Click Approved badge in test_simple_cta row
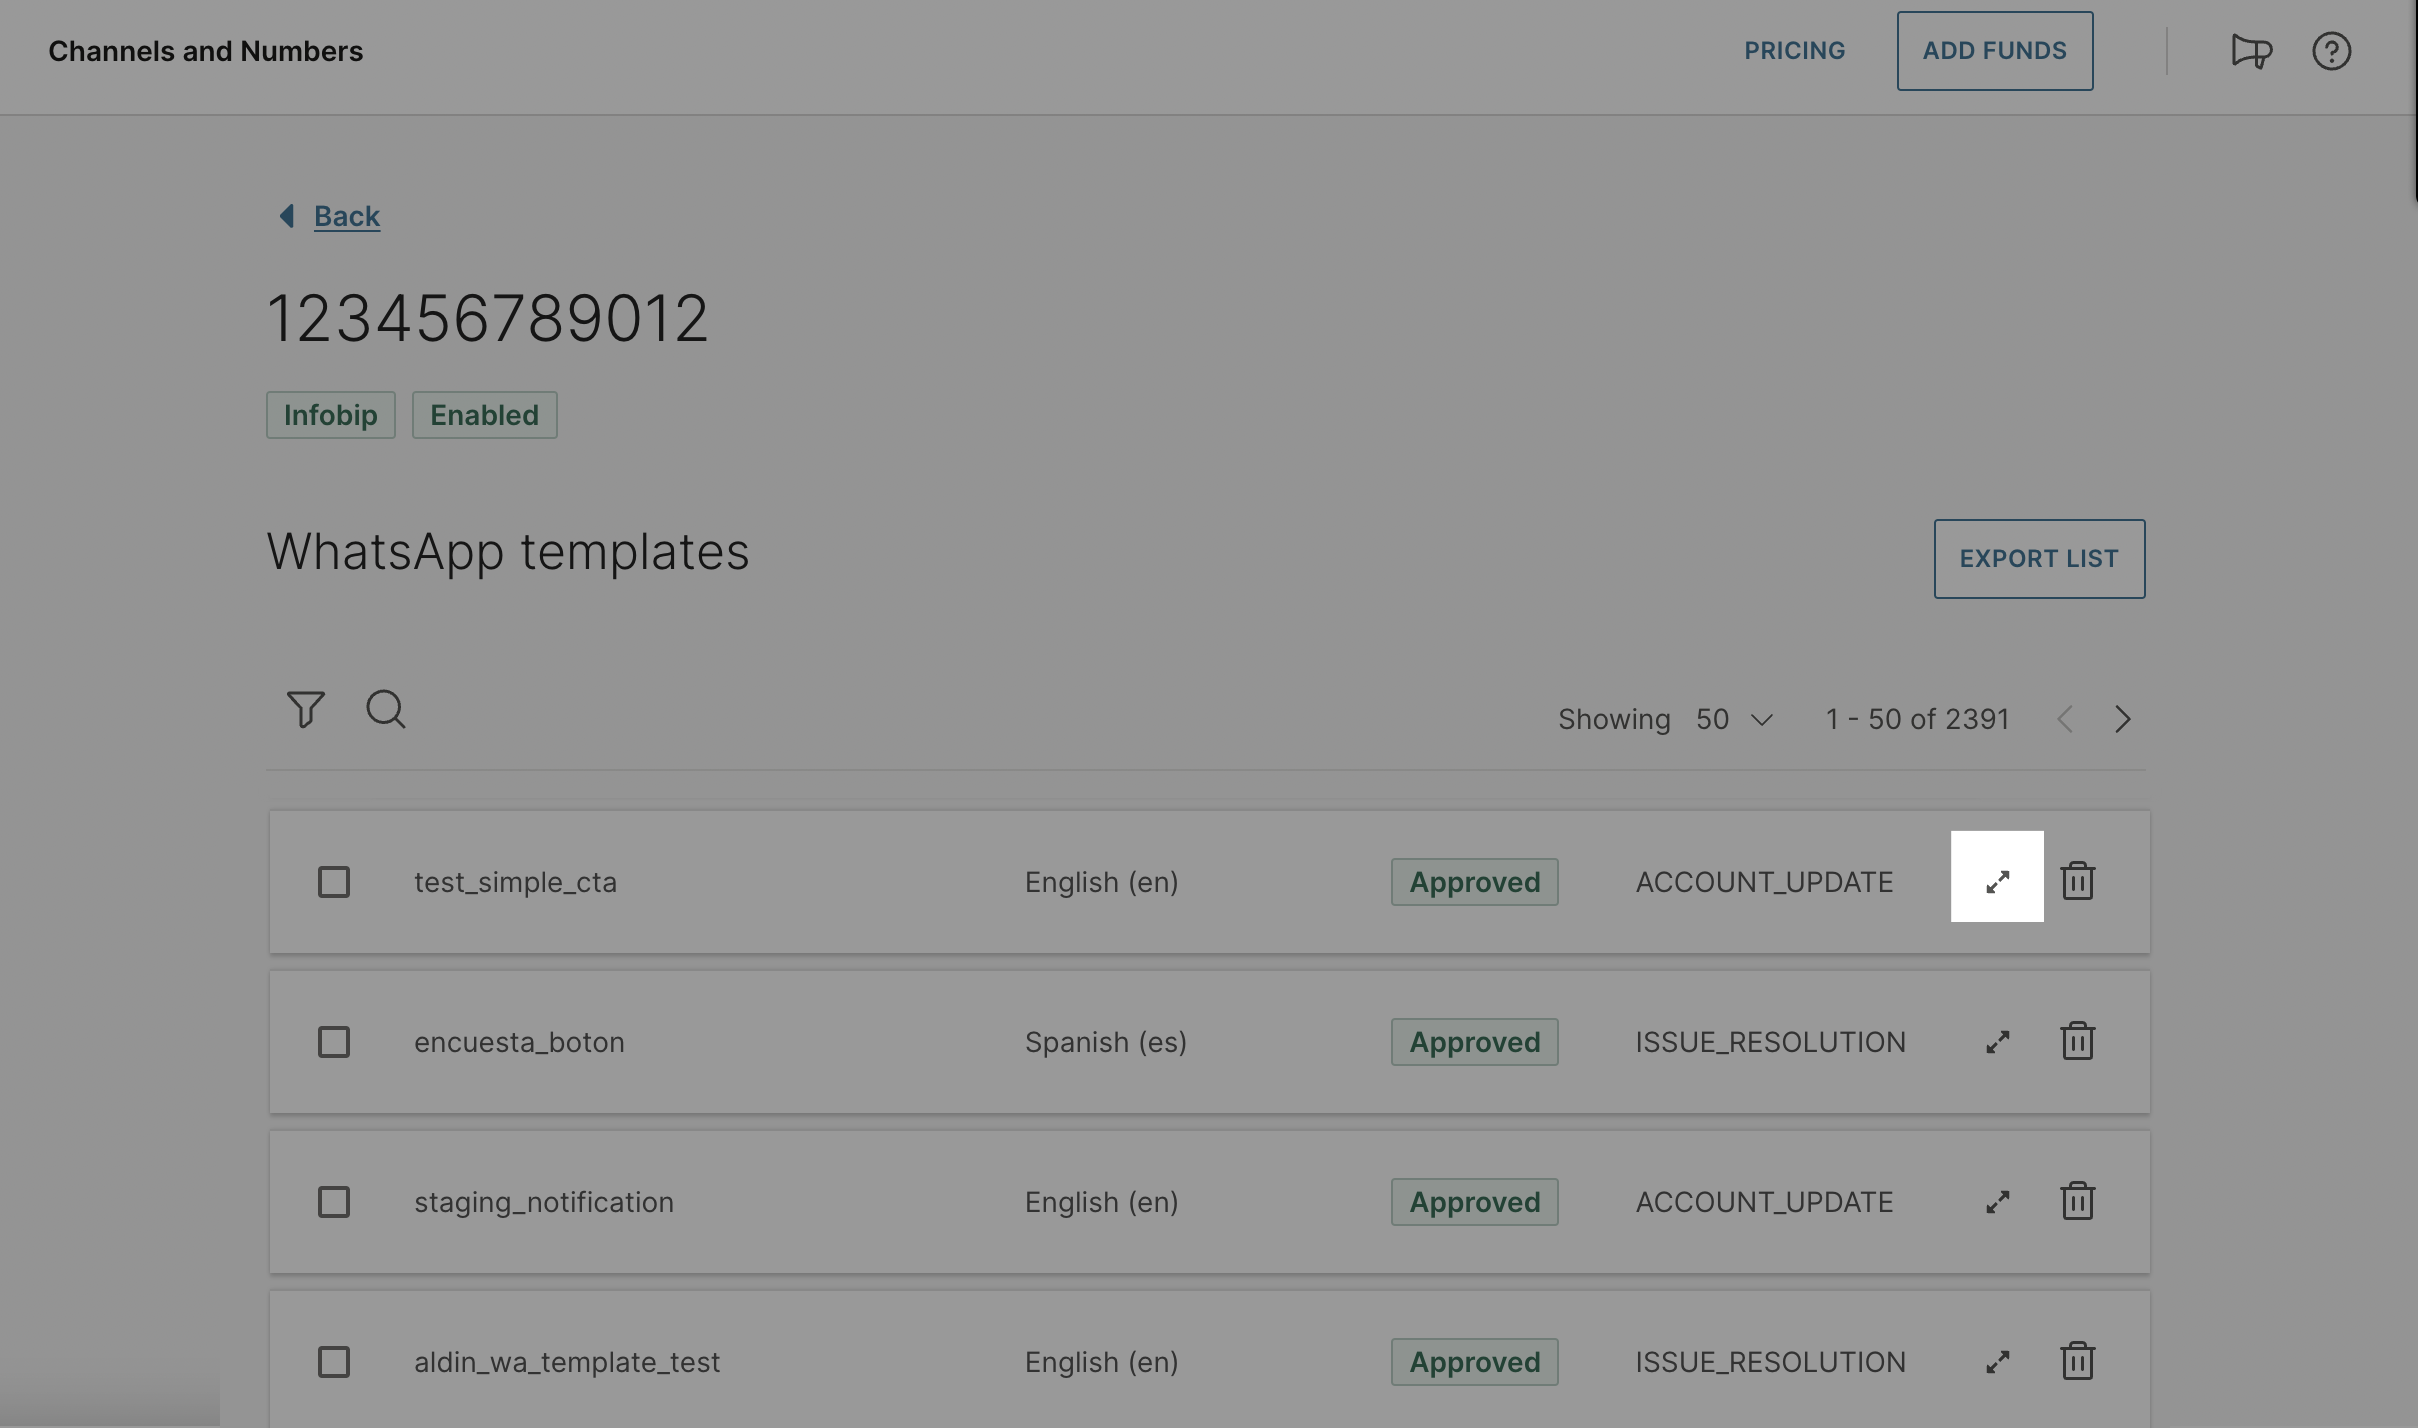The width and height of the screenshot is (2418, 1428). [x=1475, y=882]
